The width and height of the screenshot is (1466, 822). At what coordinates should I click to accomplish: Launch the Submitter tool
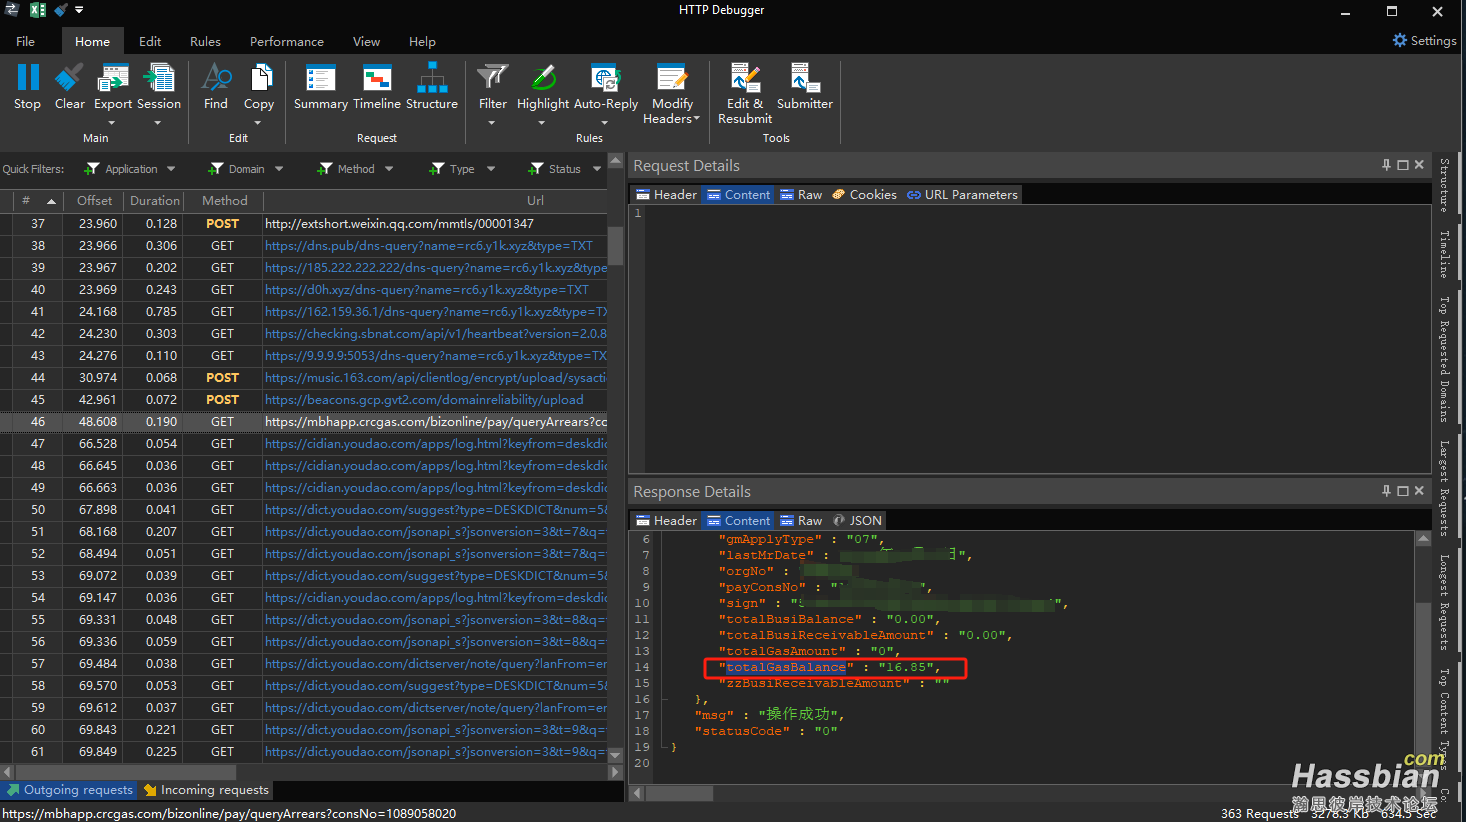(805, 77)
